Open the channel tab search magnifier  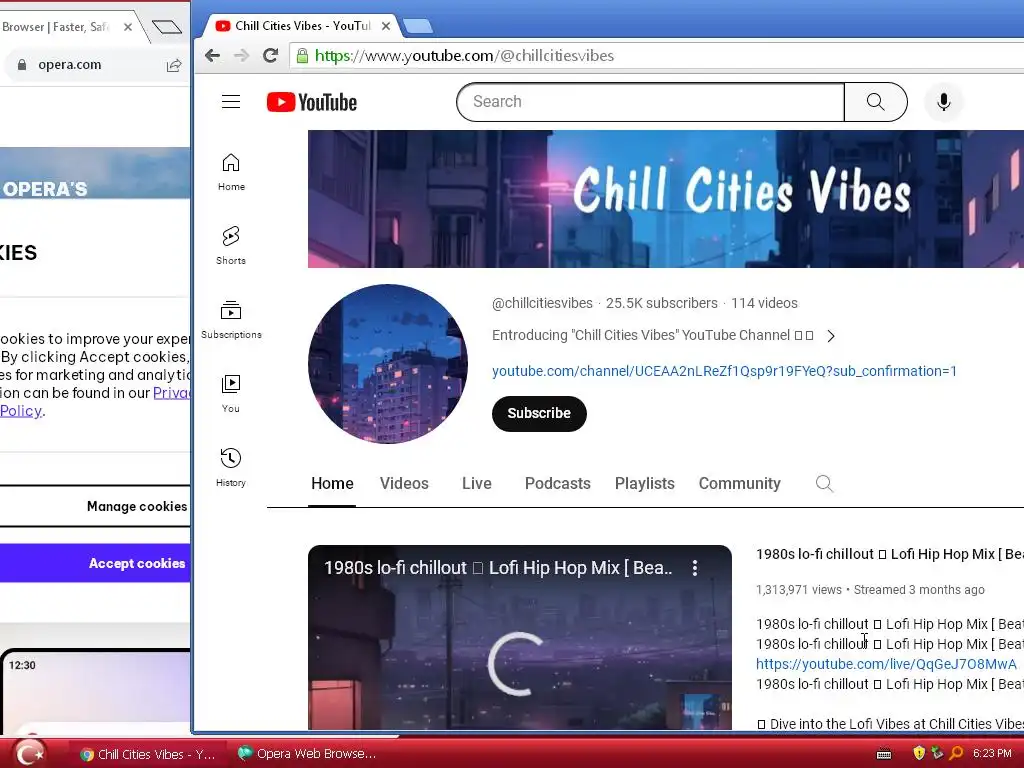point(824,483)
